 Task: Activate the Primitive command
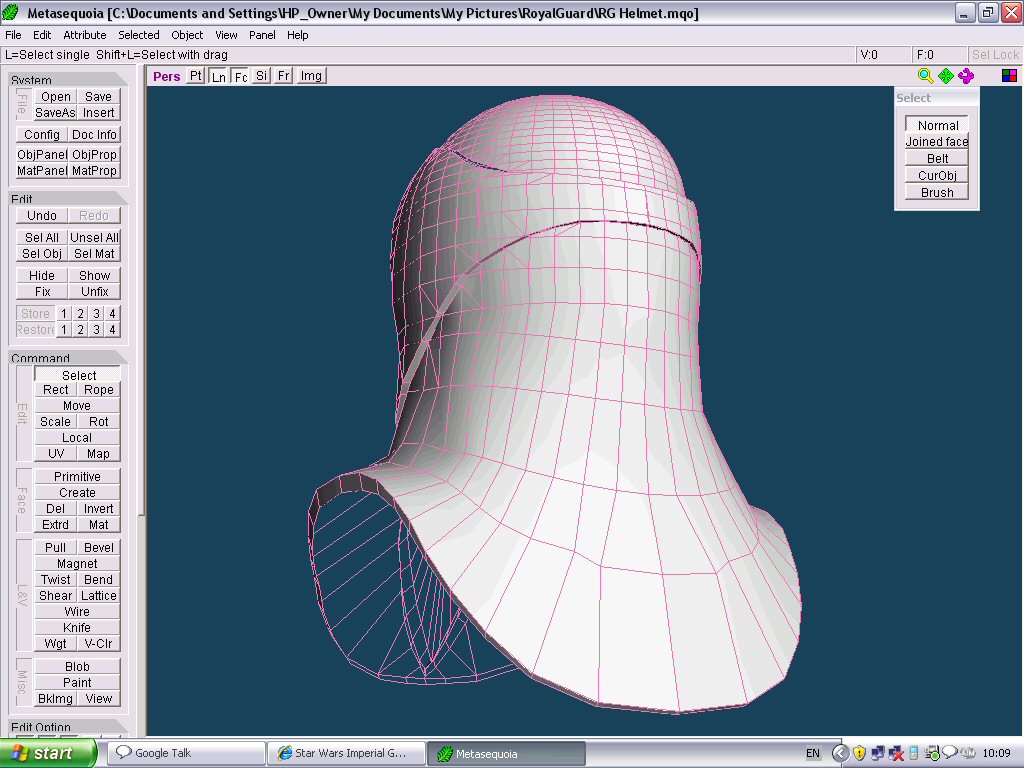(x=77, y=477)
